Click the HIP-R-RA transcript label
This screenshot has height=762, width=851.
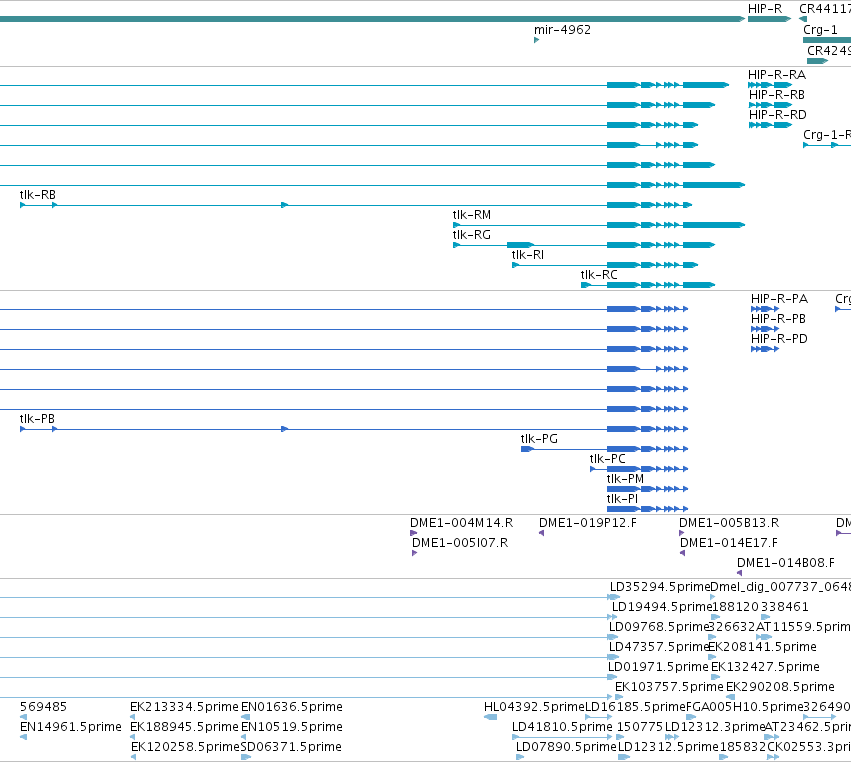click(x=777, y=74)
